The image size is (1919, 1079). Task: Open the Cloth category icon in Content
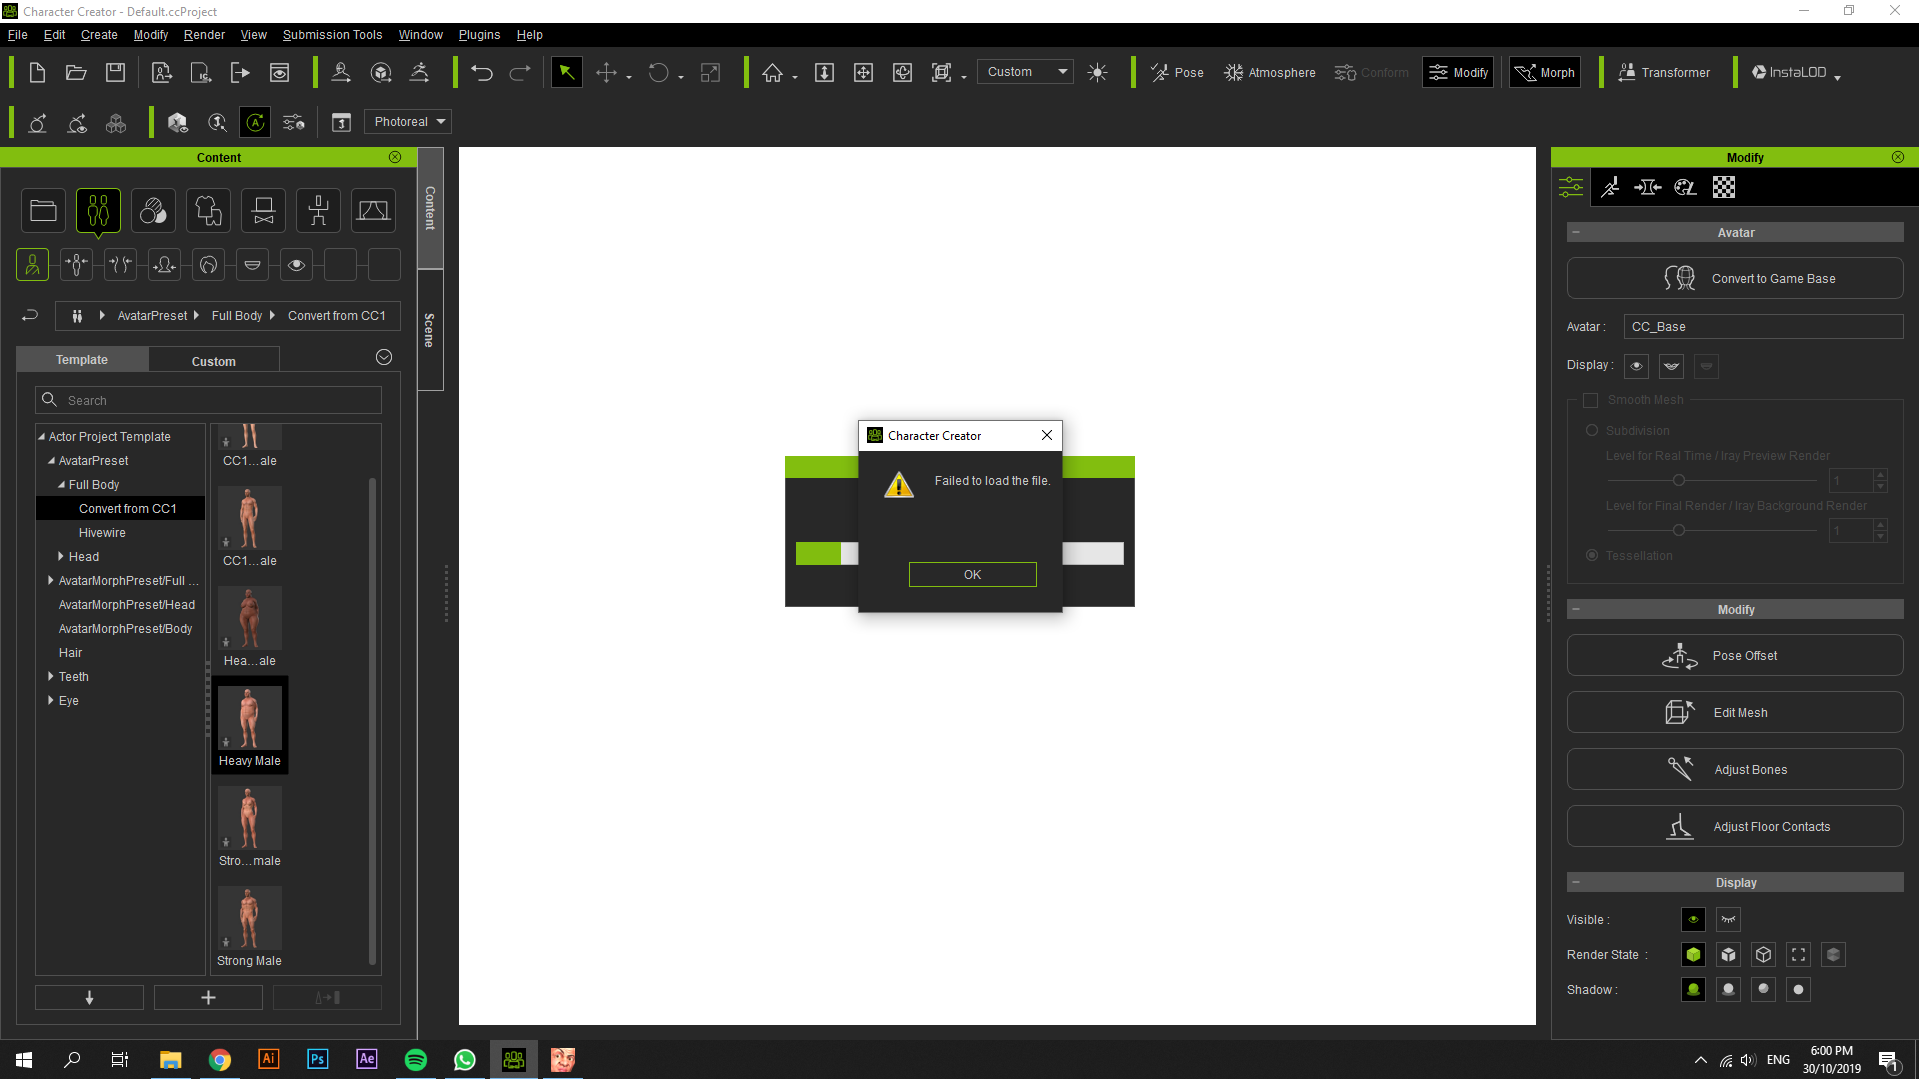(208, 211)
